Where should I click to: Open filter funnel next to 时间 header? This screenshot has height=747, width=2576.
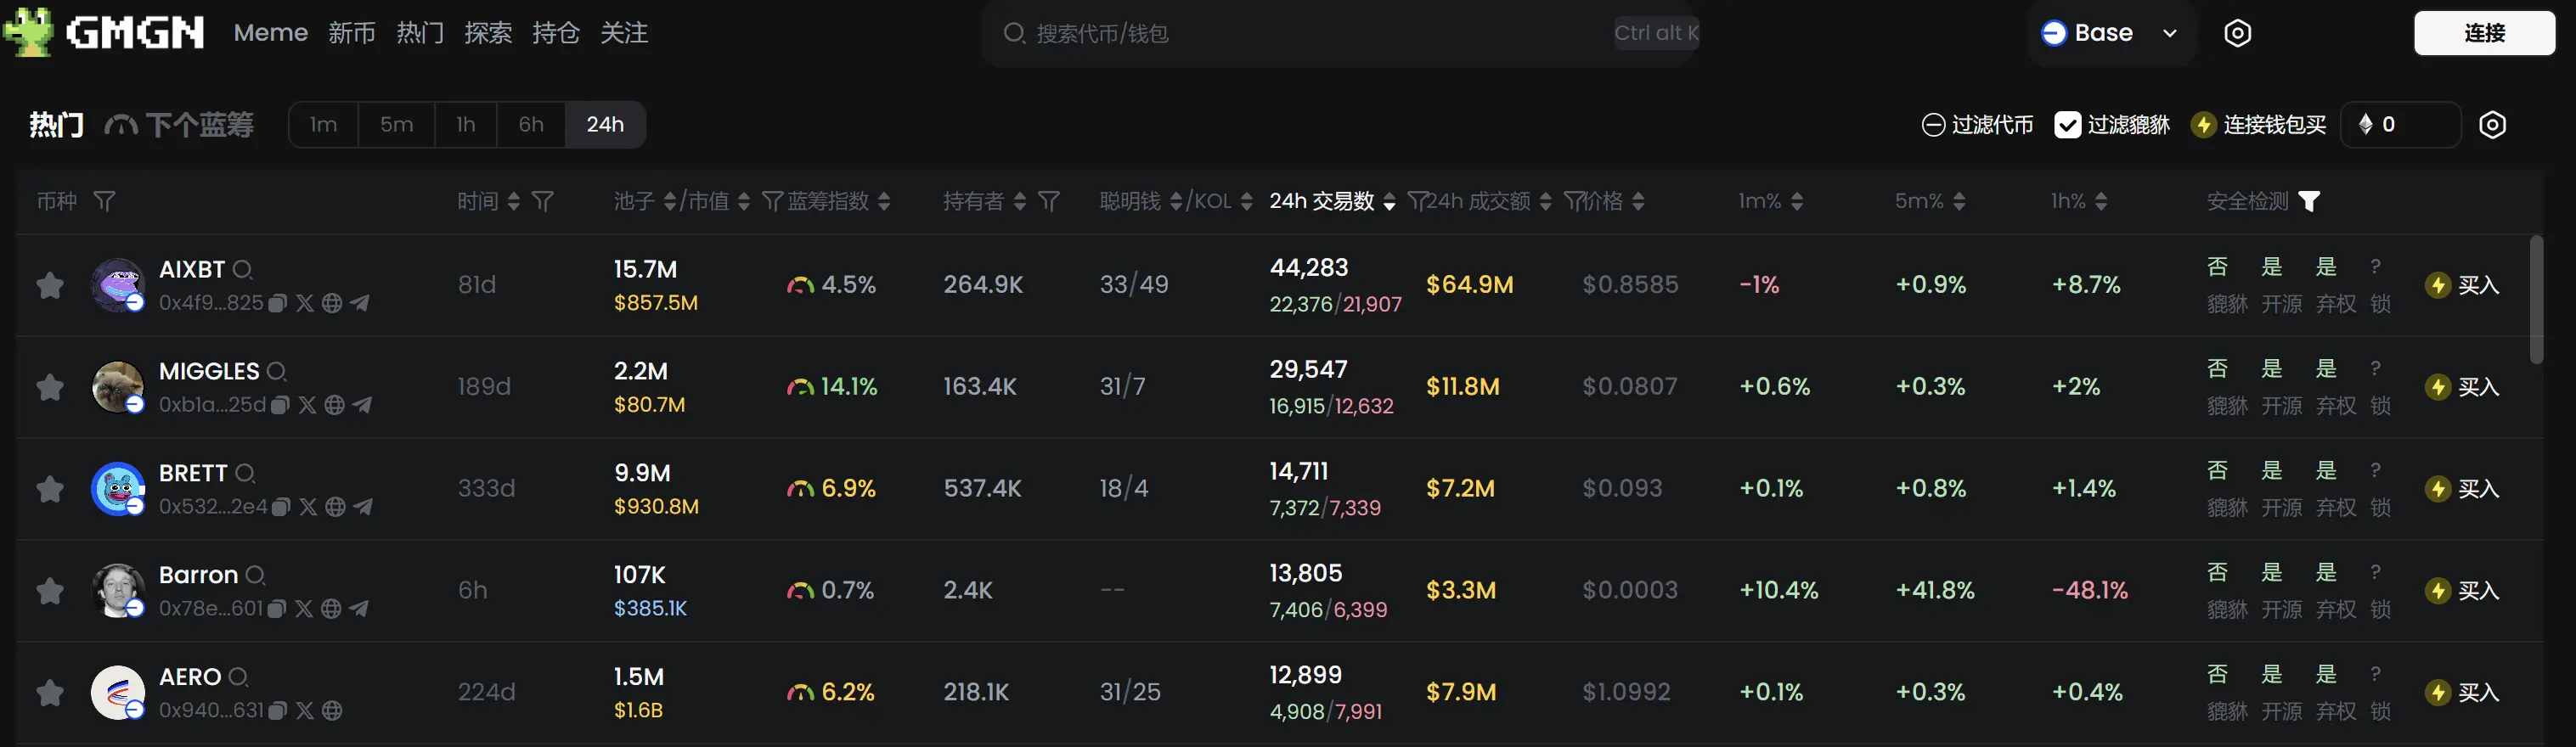tap(542, 201)
